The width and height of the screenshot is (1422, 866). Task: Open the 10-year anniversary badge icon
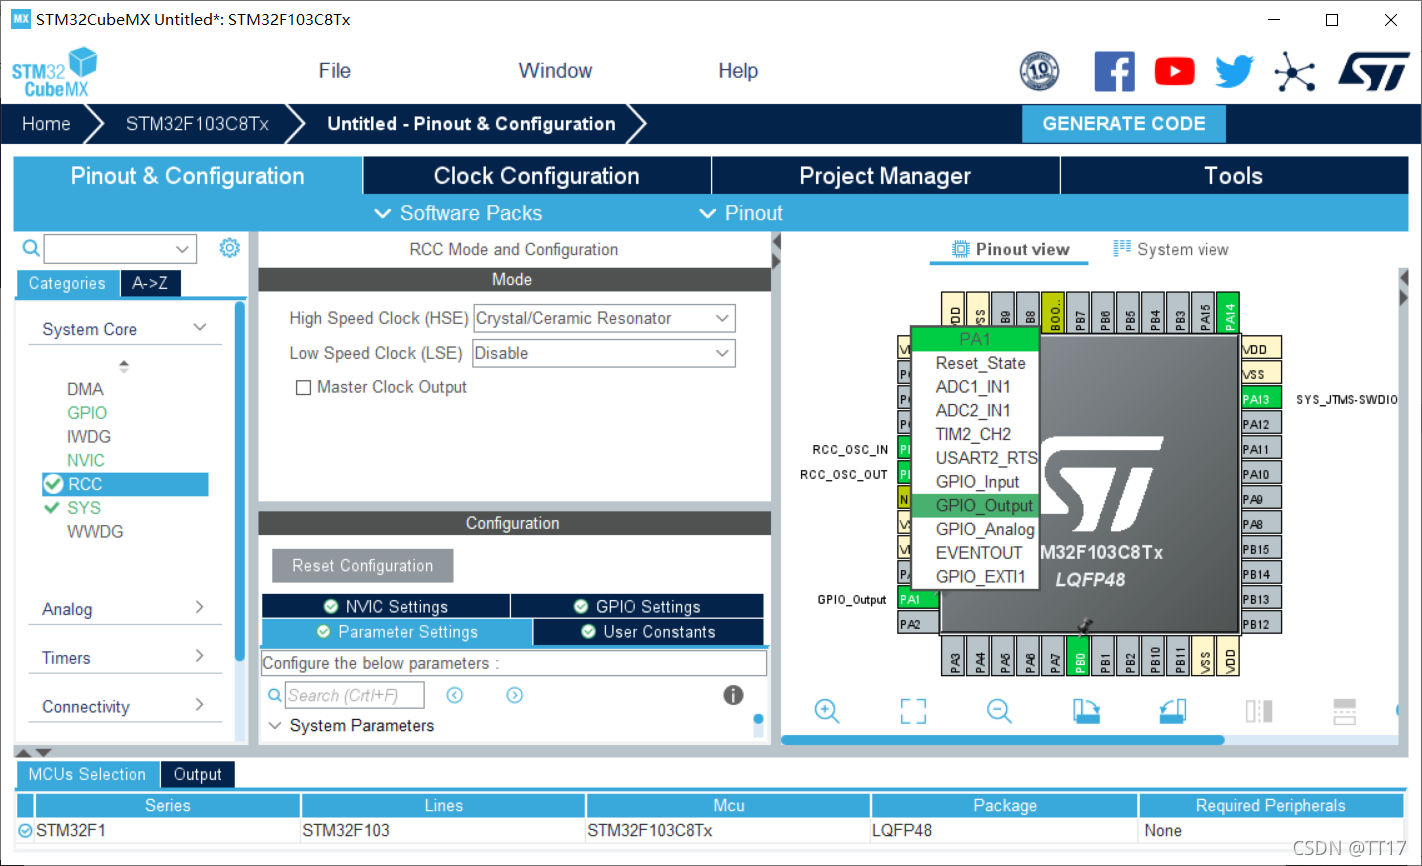coord(1039,72)
